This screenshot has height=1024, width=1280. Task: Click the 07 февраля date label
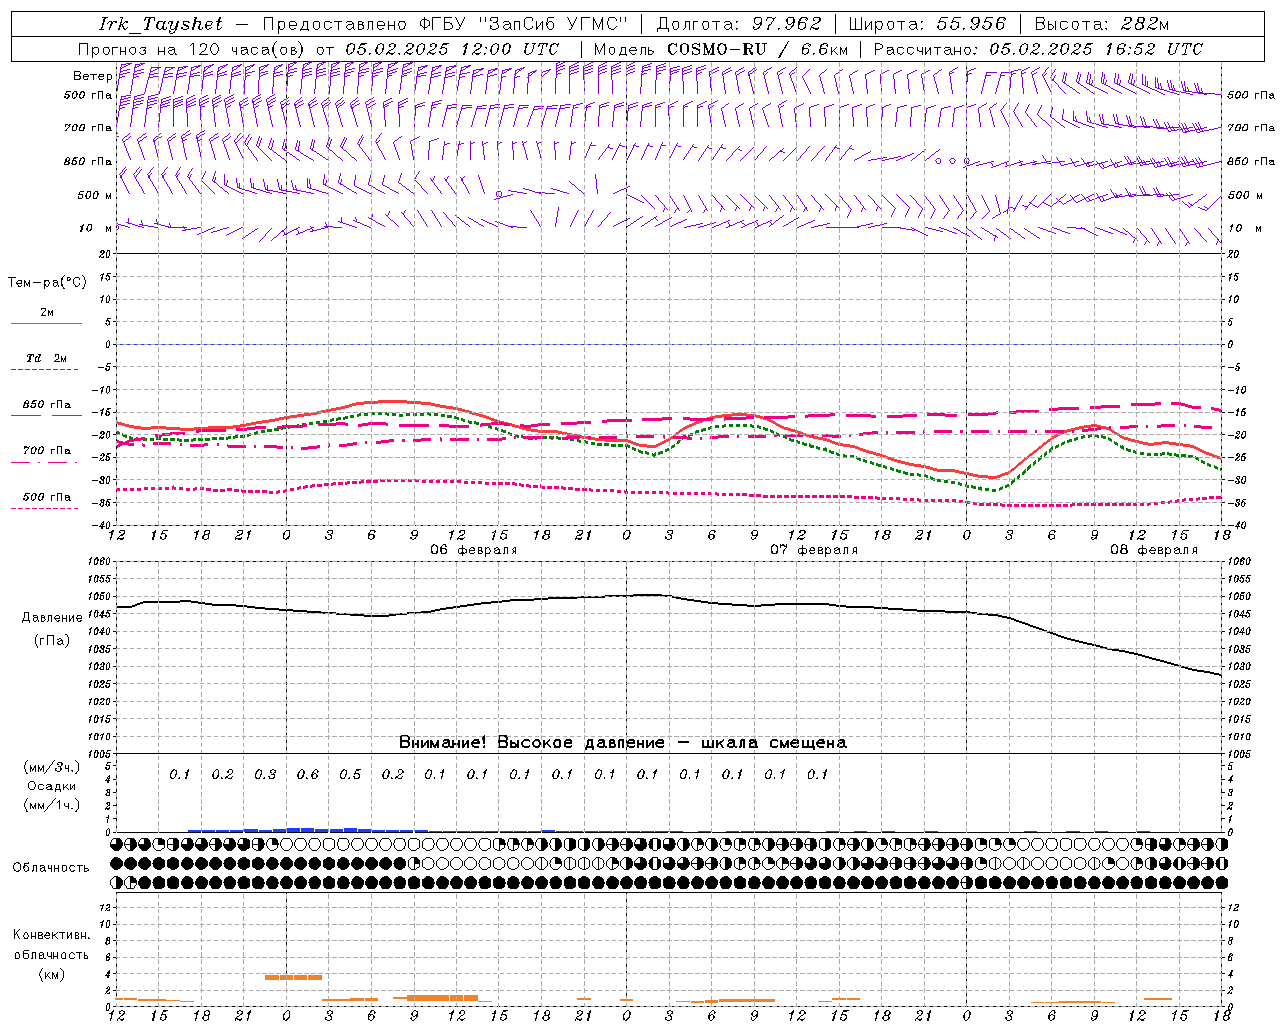814,550
